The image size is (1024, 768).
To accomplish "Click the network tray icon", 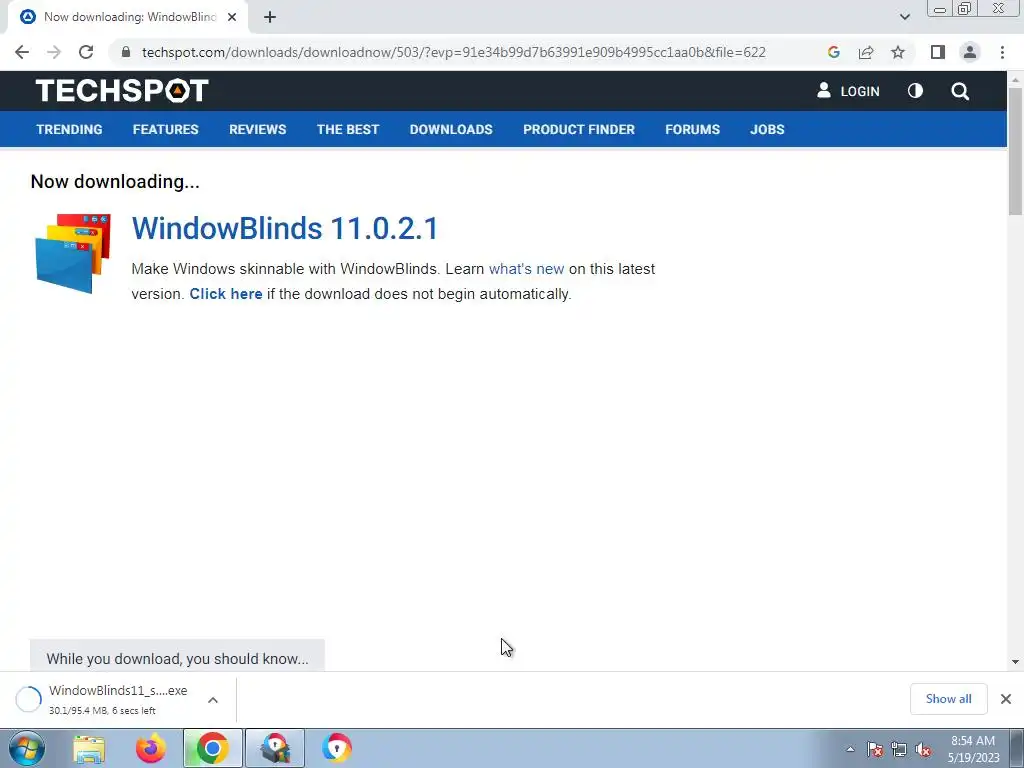I will (899, 749).
